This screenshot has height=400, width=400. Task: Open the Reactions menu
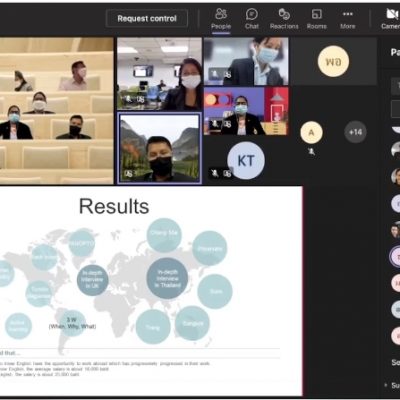point(284,19)
